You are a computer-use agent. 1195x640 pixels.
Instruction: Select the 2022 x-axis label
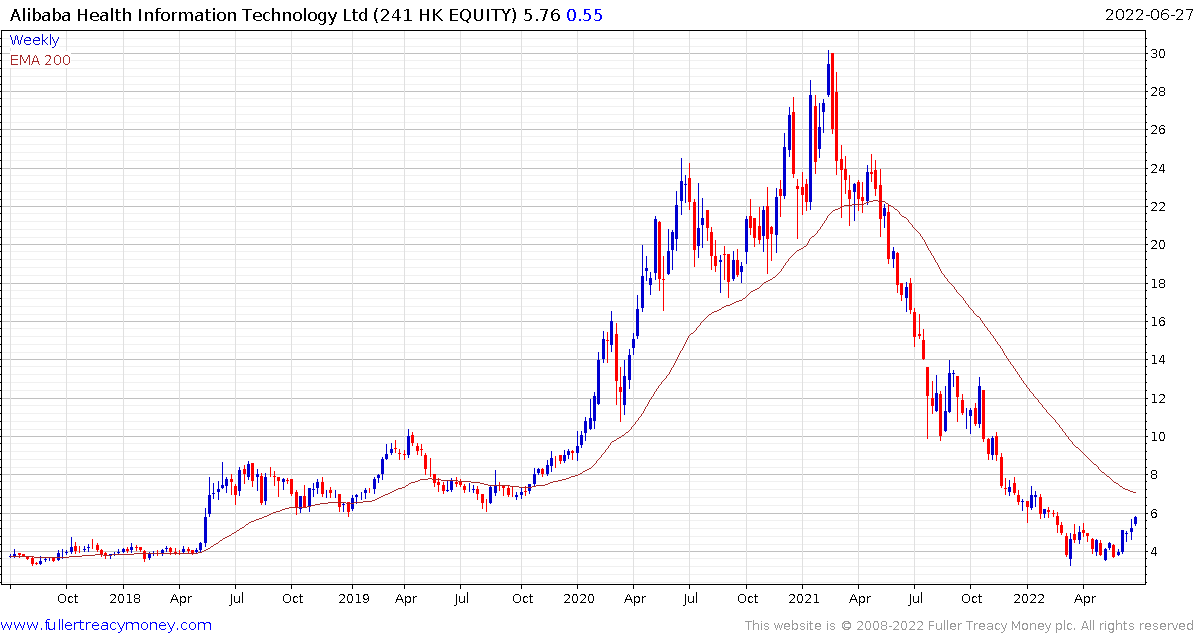[1030, 598]
